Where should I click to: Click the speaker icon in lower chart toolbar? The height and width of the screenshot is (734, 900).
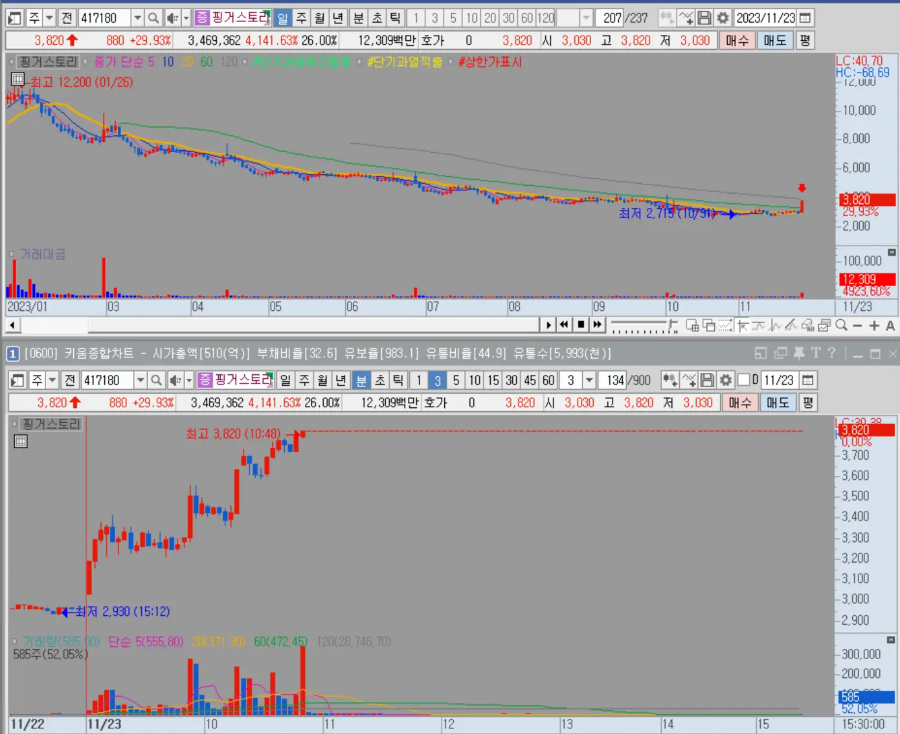(x=174, y=380)
